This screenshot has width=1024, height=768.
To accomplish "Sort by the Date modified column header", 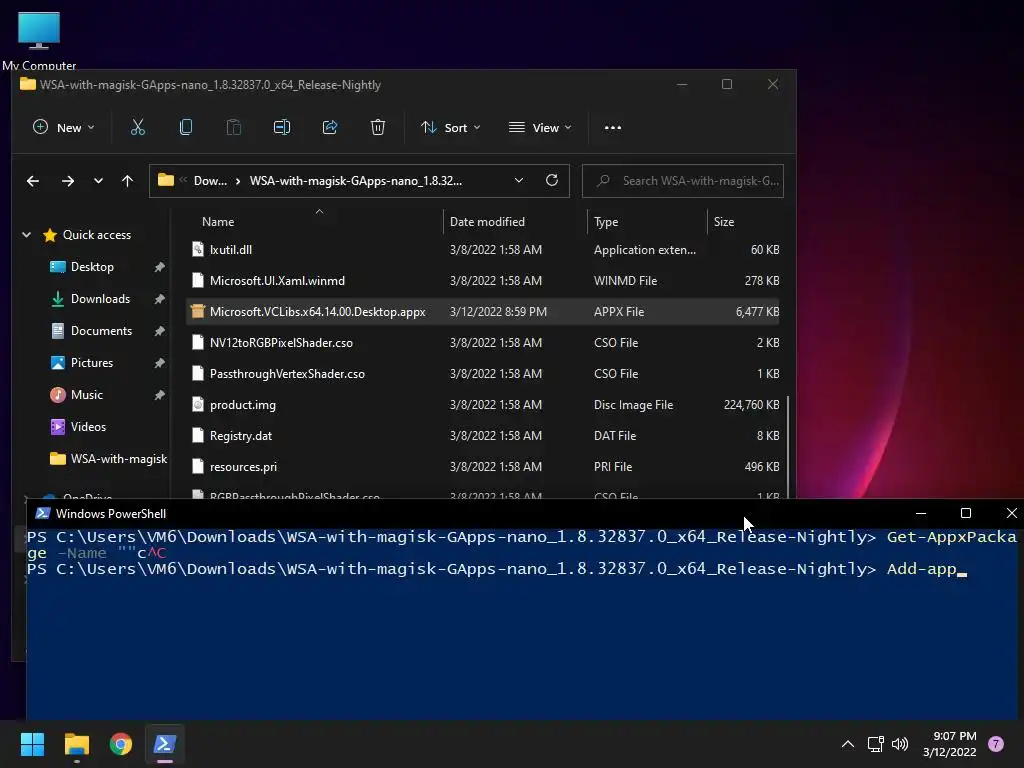I will click(x=487, y=221).
